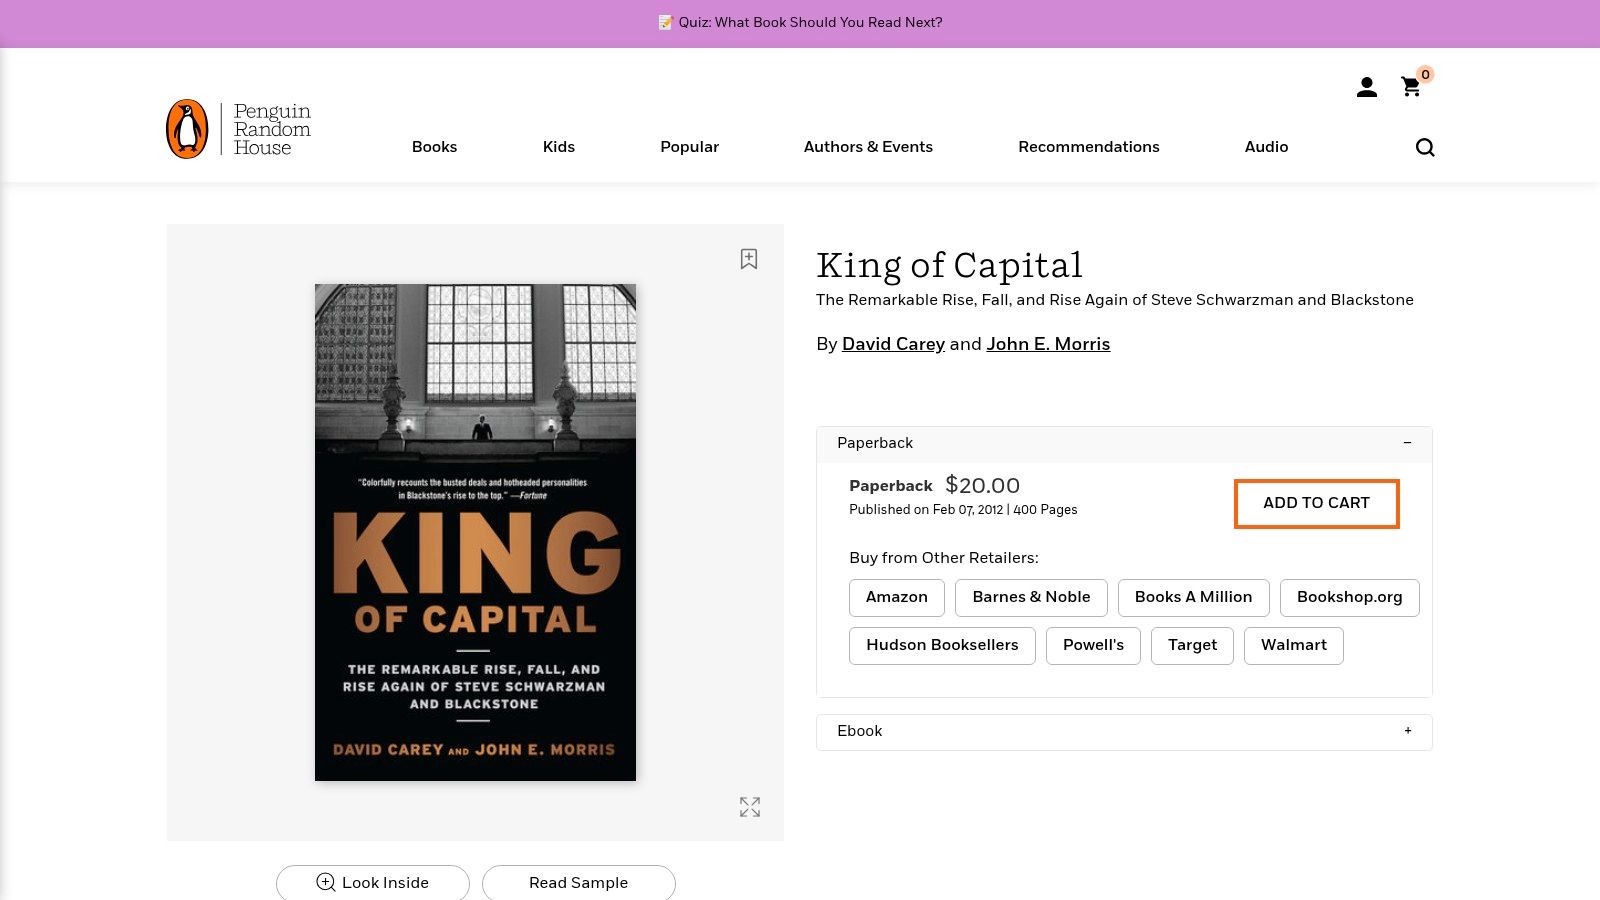
Task: Buy from Barnes & Noble
Action: click(x=1031, y=597)
